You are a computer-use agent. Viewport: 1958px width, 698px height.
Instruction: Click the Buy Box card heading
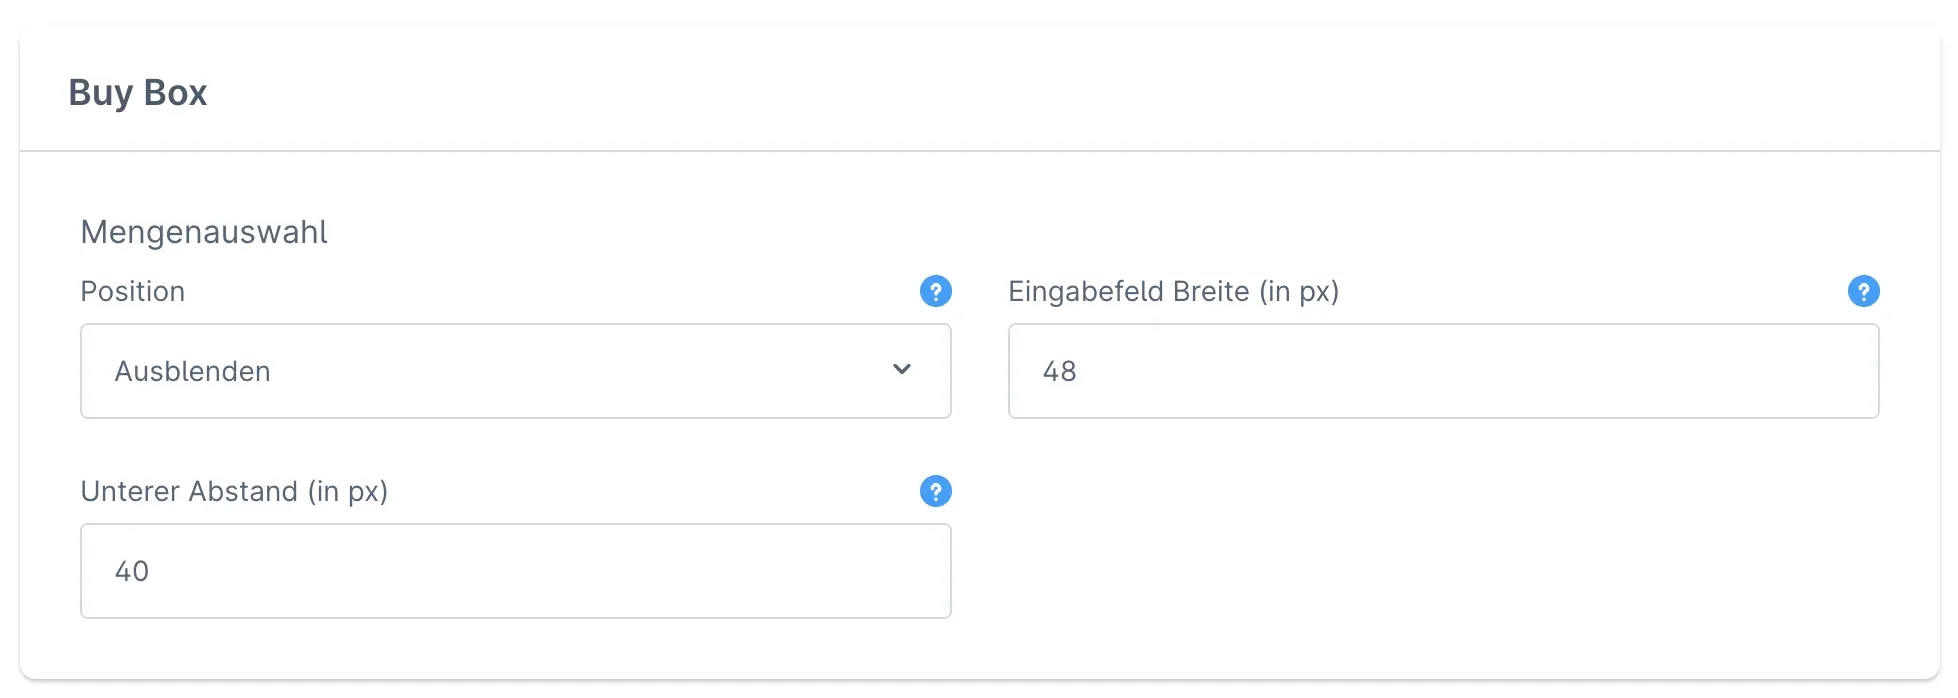[138, 93]
